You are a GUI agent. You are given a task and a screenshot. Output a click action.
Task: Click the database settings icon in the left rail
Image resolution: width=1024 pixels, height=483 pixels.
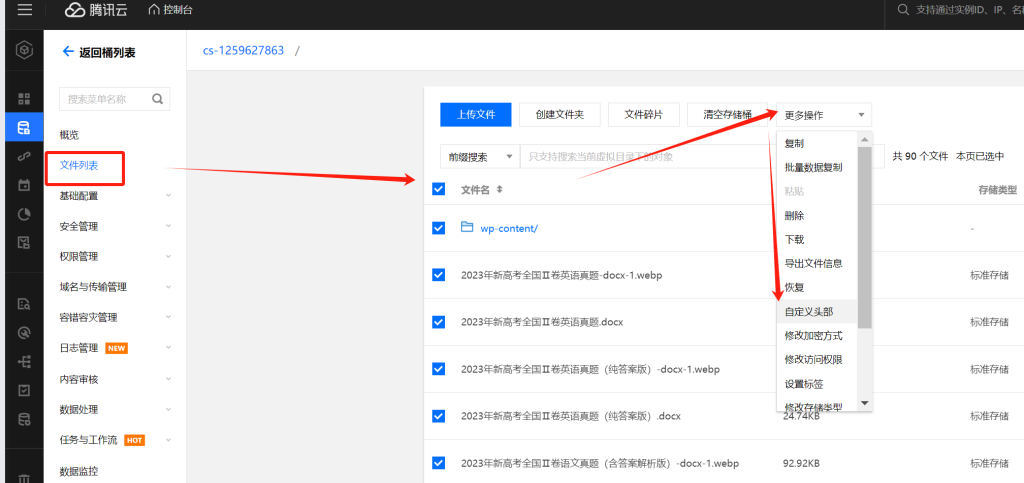pos(24,419)
